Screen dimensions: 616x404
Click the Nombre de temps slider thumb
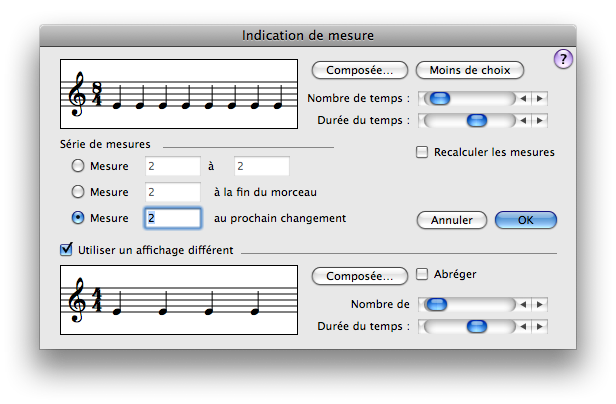438,98
